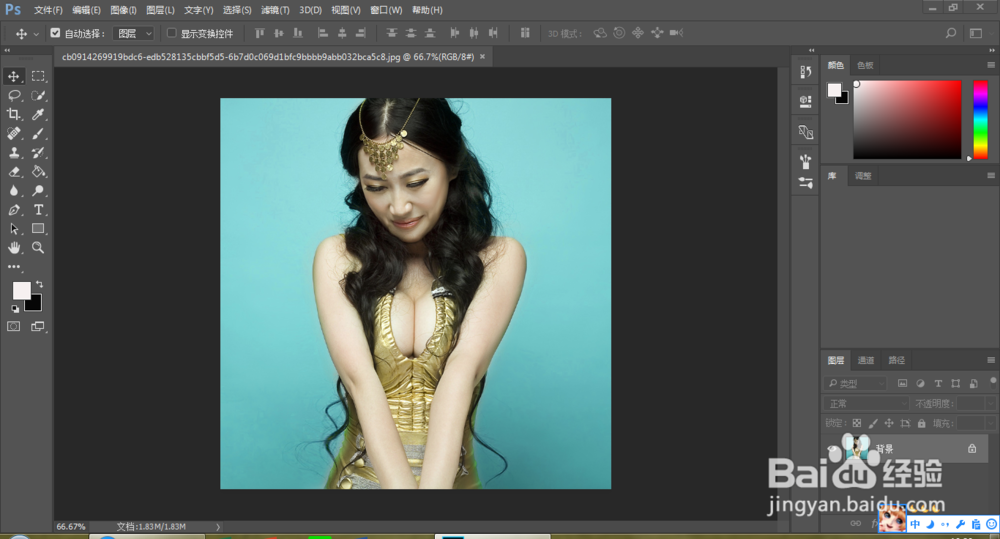1000x539 pixels.
Task: Select the Paint Bucket tool
Action: tap(38, 172)
